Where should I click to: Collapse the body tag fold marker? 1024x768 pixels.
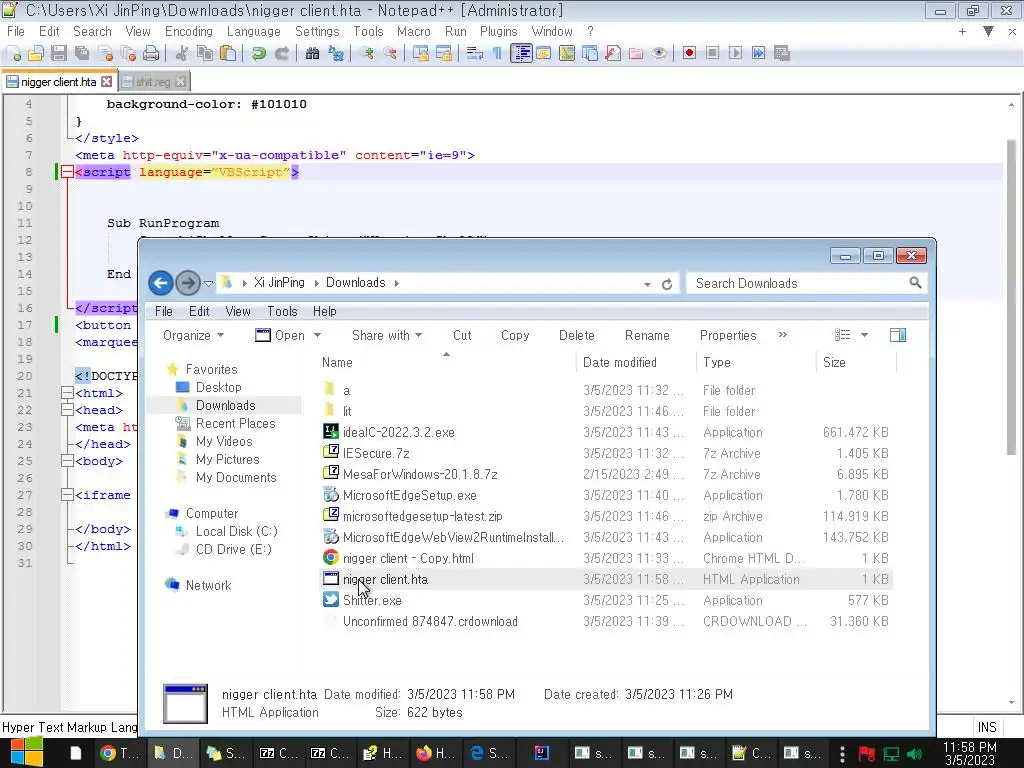tap(67, 461)
